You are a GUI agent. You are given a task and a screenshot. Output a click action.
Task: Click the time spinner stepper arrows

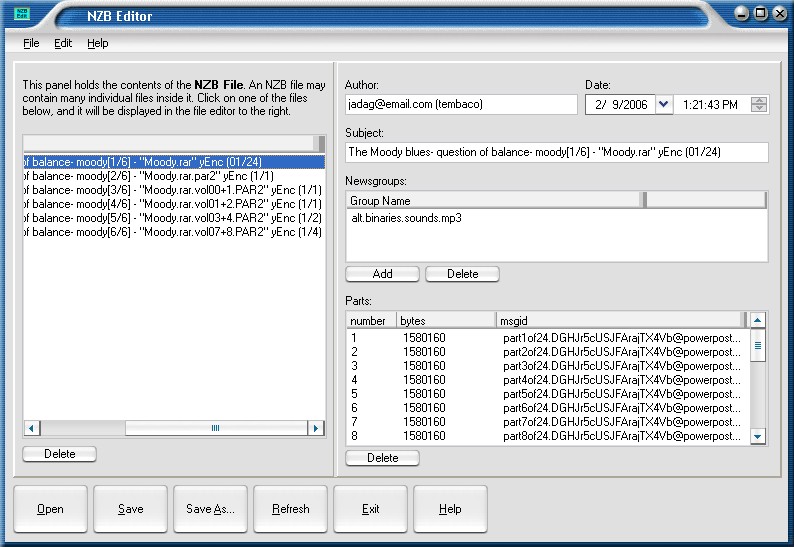pyautogui.click(x=759, y=105)
